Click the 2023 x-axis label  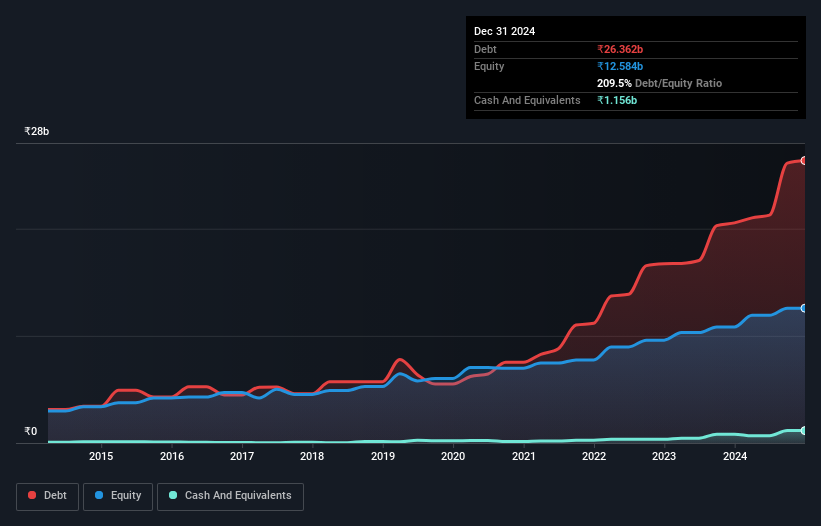(664, 456)
